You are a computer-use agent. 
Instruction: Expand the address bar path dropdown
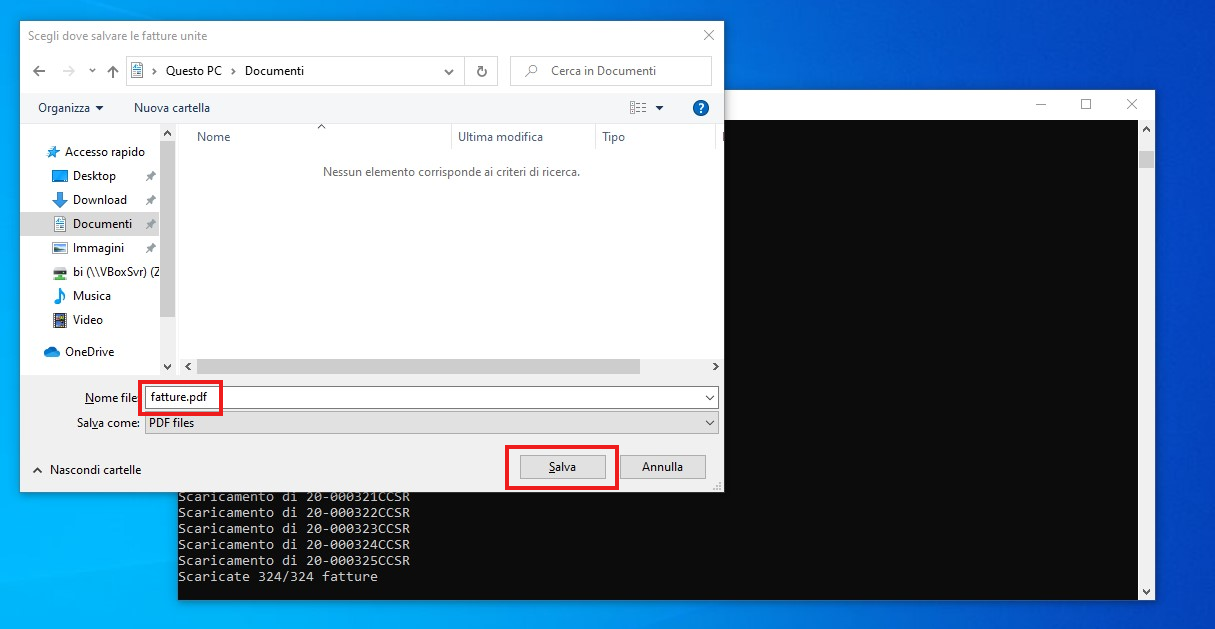(449, 71)
